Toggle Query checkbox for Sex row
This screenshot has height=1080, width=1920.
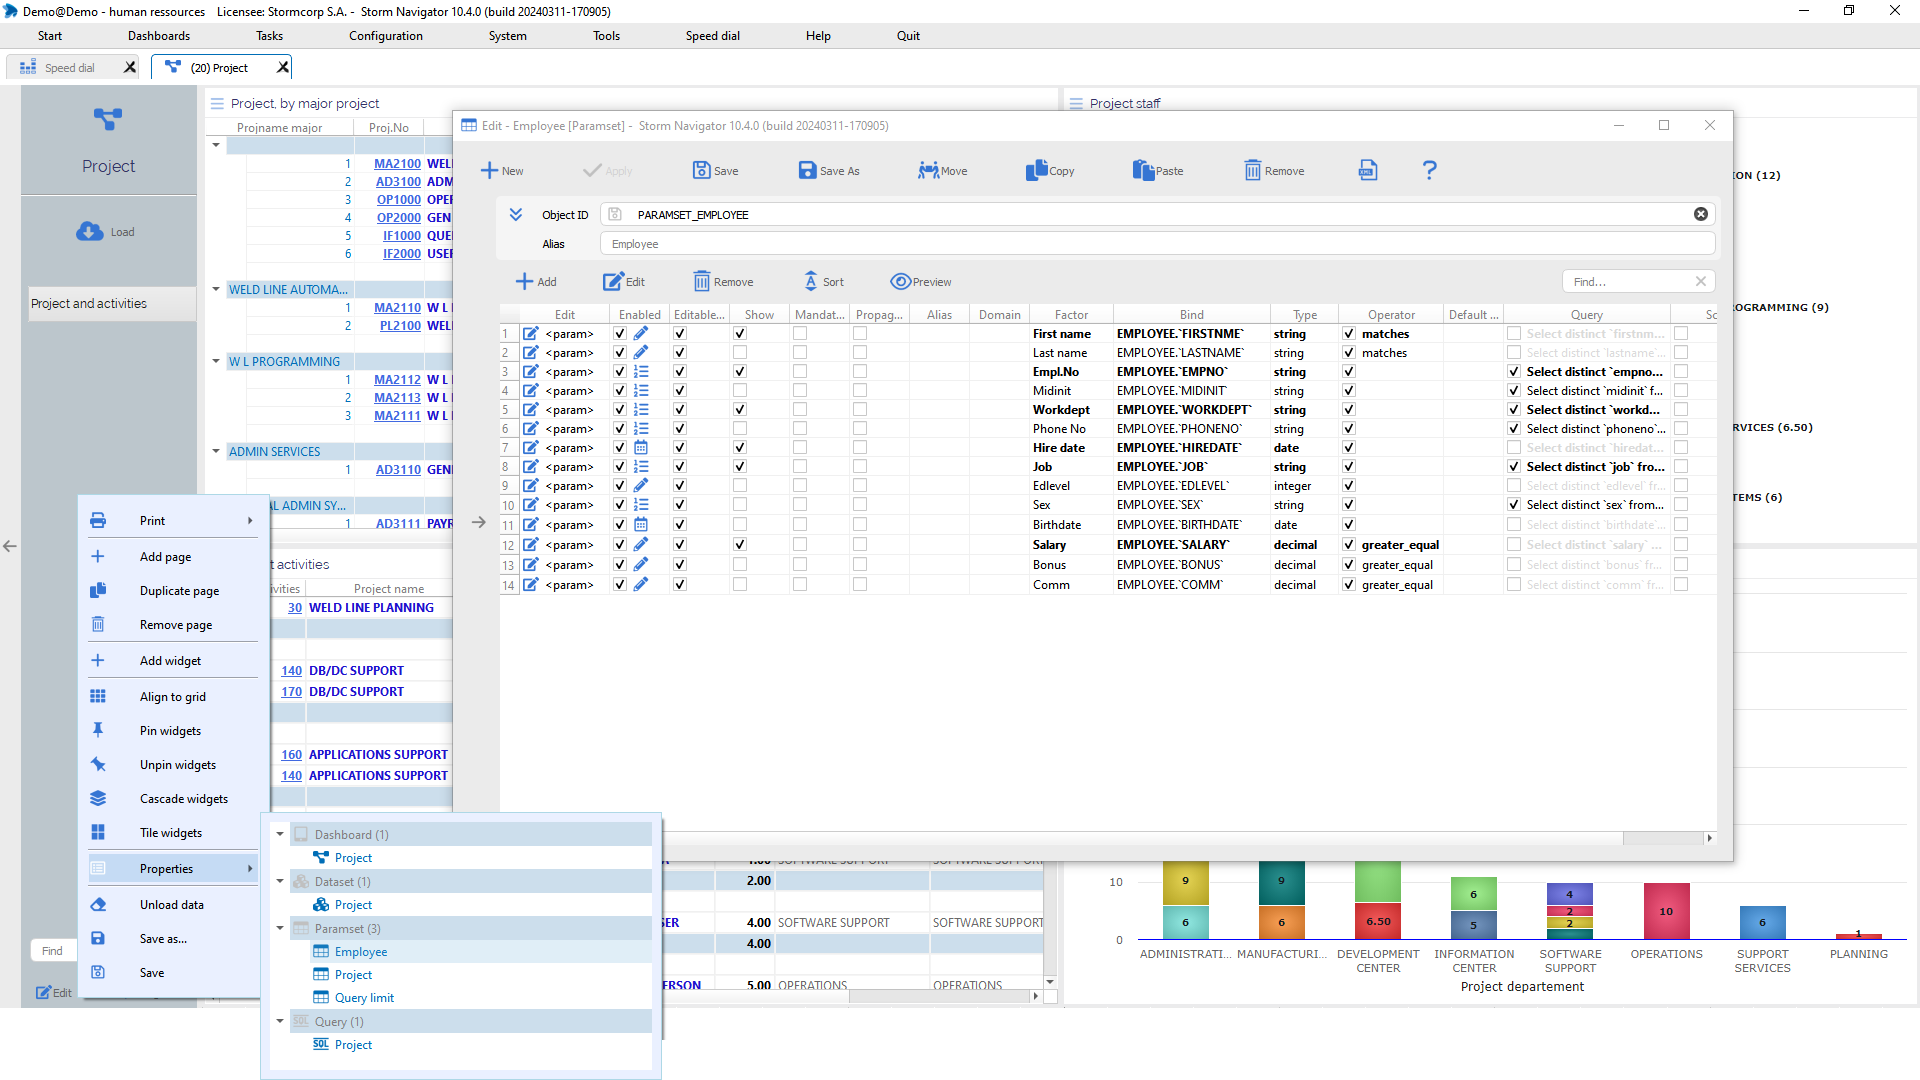pos(1514,505)
